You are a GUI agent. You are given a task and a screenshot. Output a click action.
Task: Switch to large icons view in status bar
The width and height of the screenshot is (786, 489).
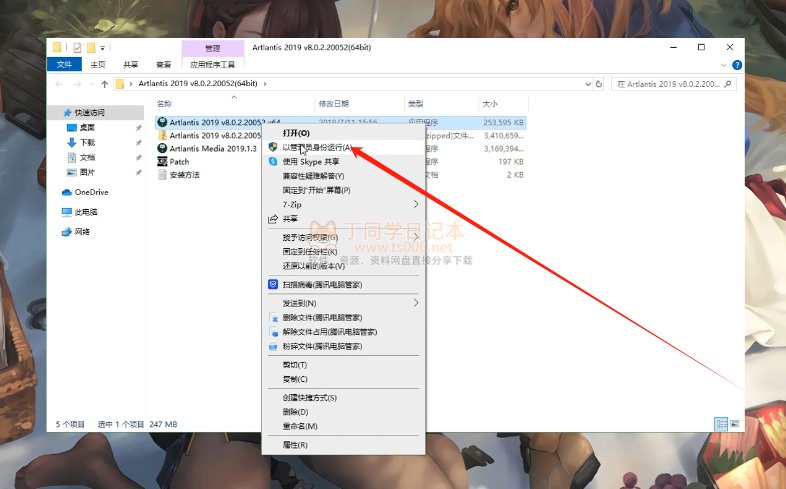[735, 424]
